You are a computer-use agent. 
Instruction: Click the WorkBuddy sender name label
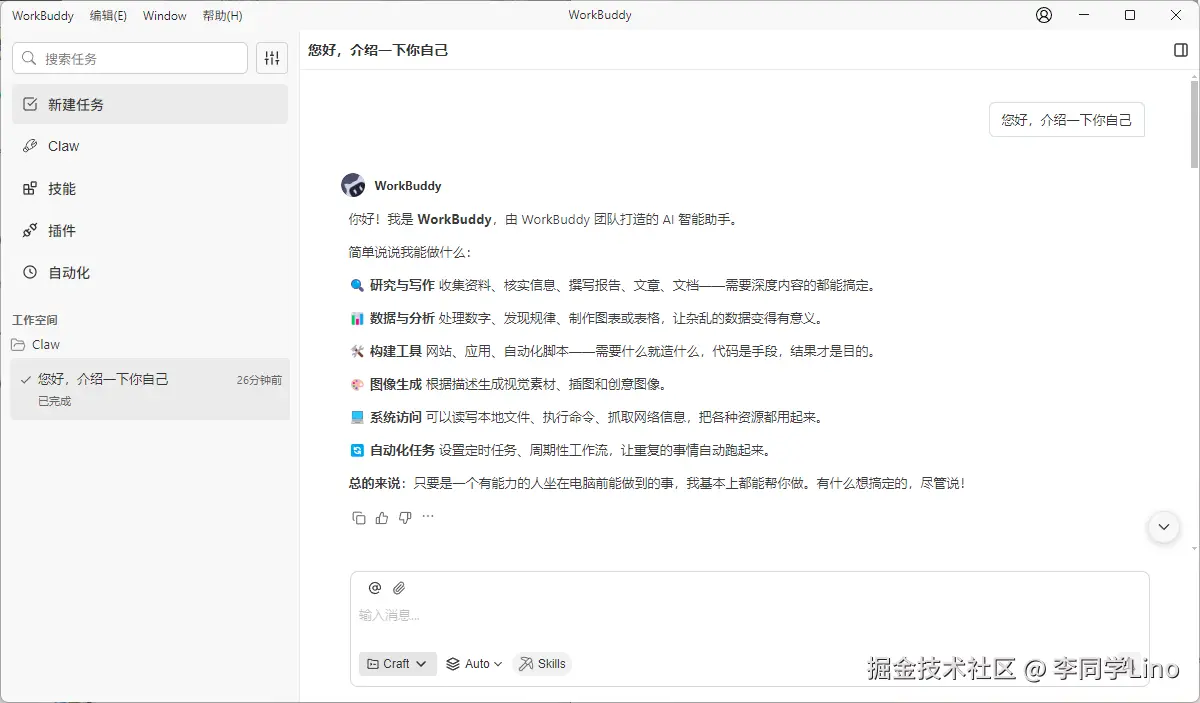coord(408,186)
